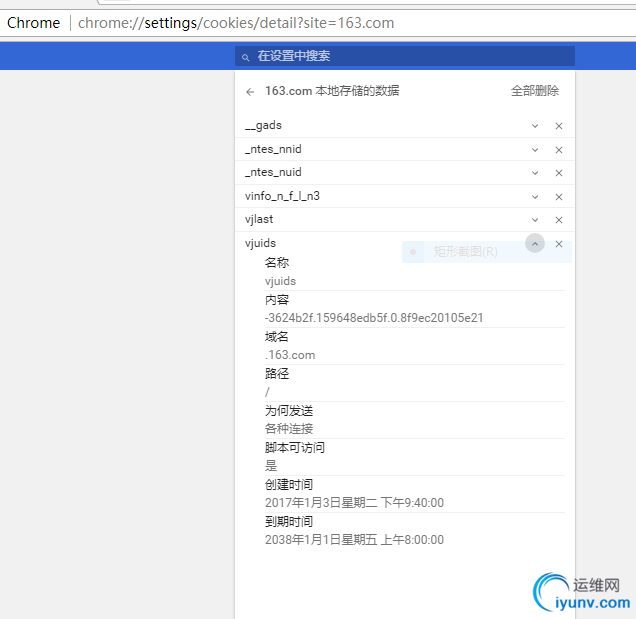Click the creation time 2017年1月3日 value
The image size is (636, 619).
click(355, 503)
